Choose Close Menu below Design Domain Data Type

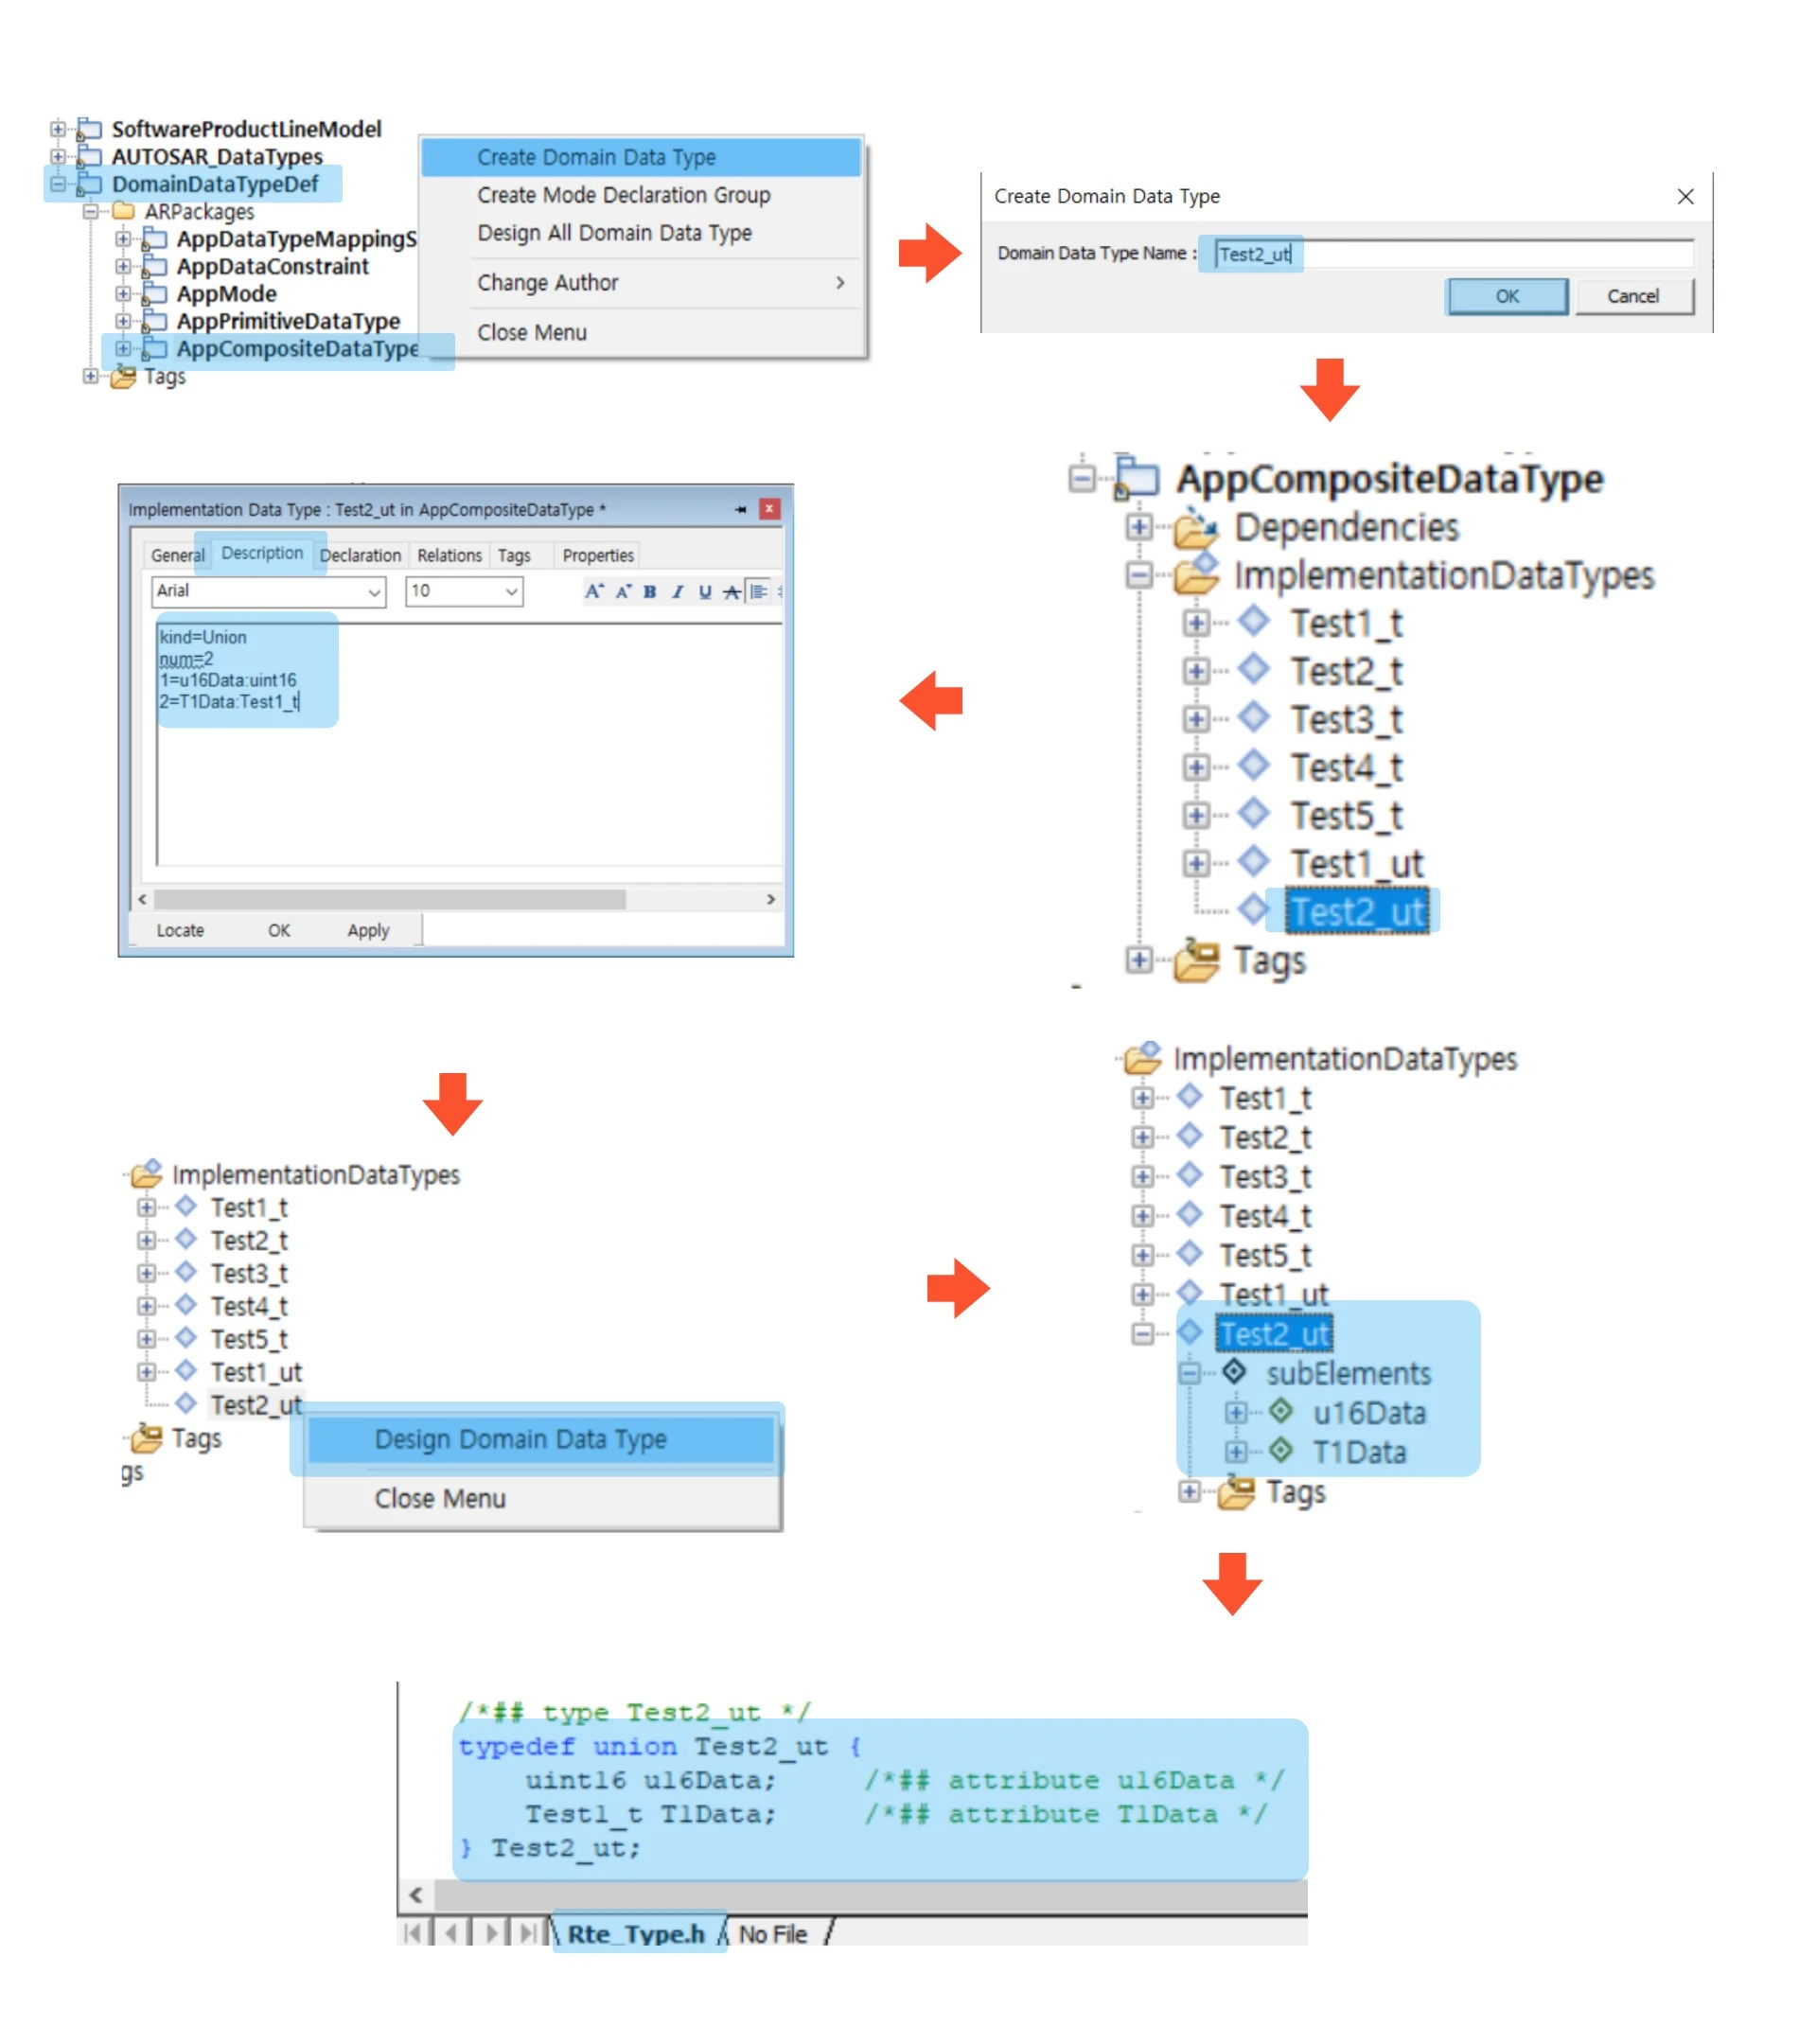click(x=541, y=1498)
